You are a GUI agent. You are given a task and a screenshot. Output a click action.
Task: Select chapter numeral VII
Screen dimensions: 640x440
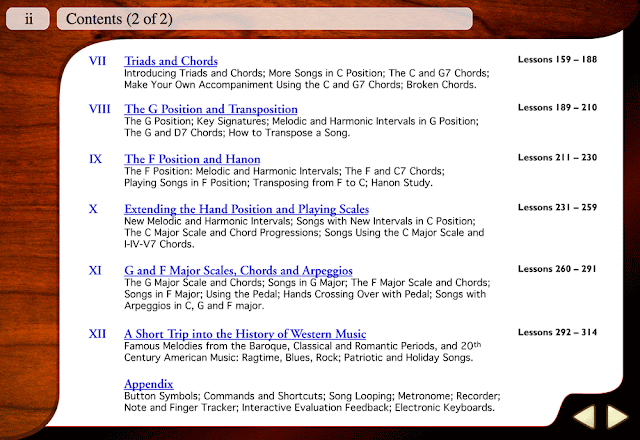[97, 61]
